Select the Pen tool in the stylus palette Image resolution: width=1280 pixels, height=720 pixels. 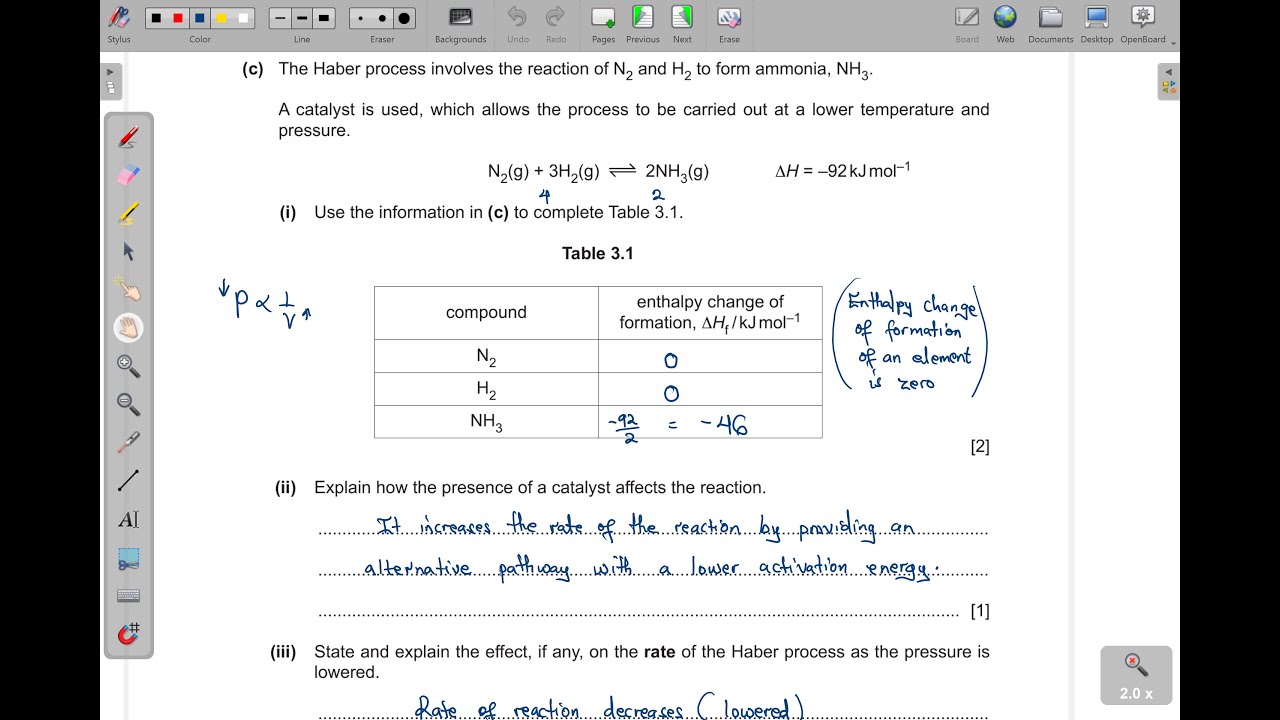pos(128,138)
